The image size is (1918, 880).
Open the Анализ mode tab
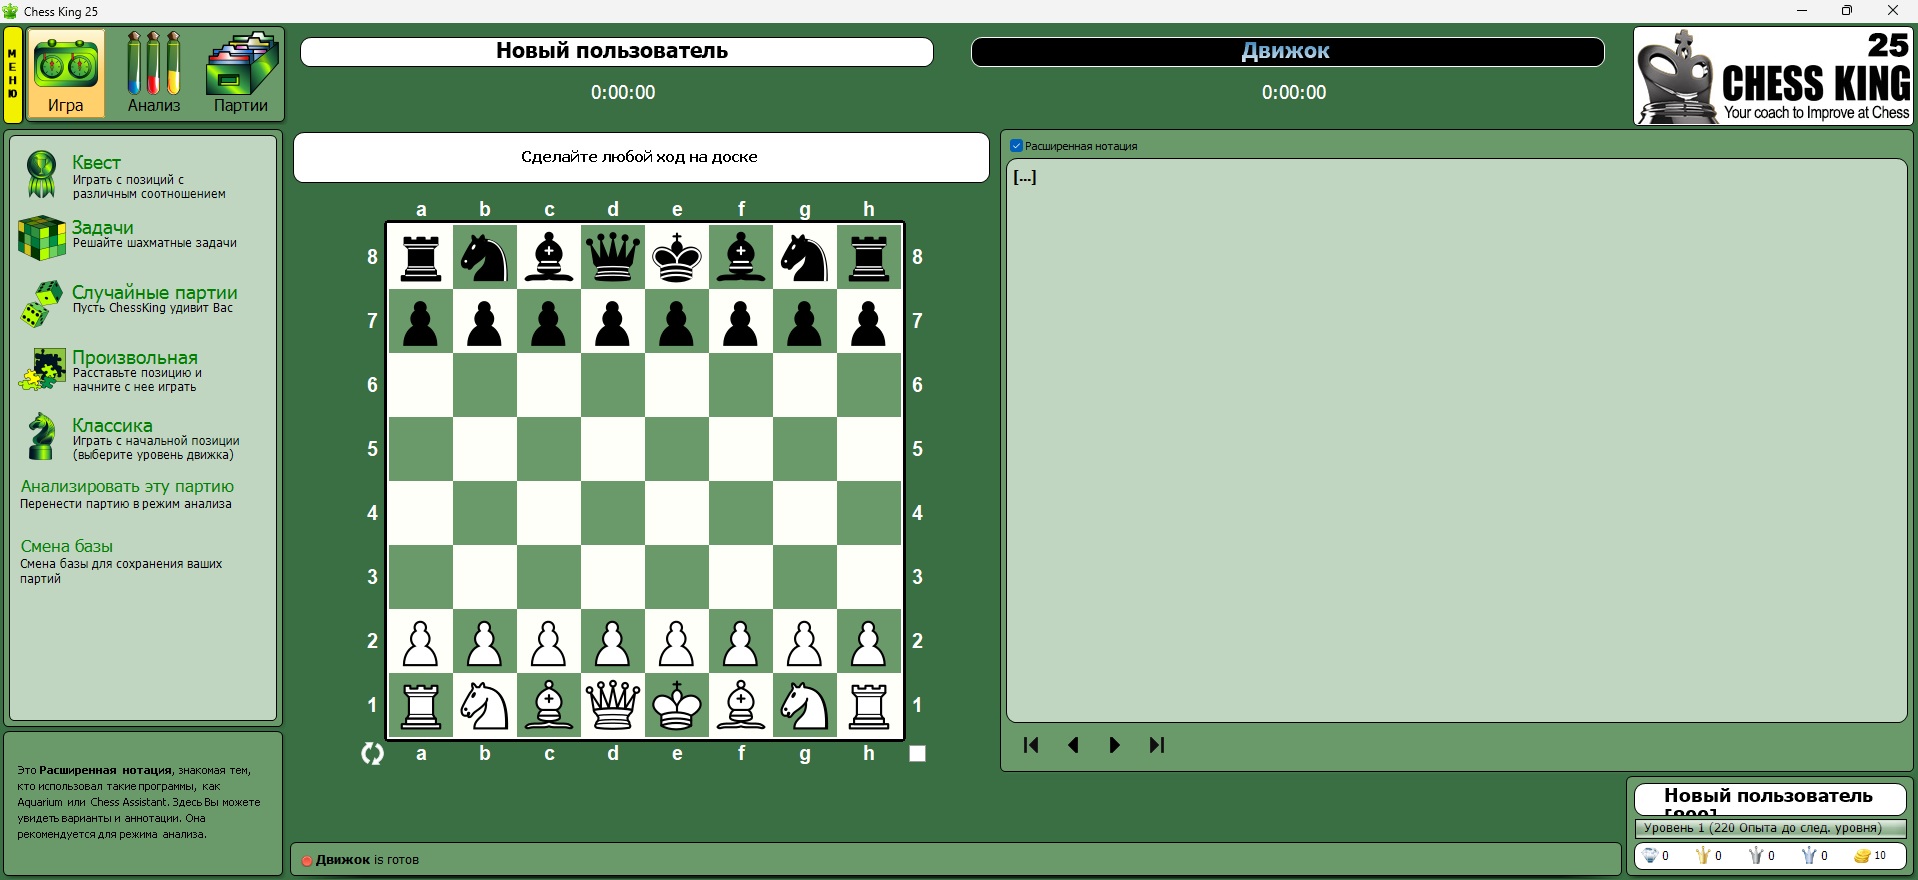click(x=153, y=74)
